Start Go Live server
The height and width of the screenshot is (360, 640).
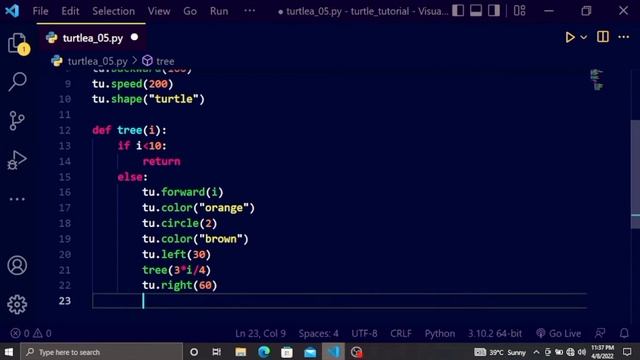[558, 333]
